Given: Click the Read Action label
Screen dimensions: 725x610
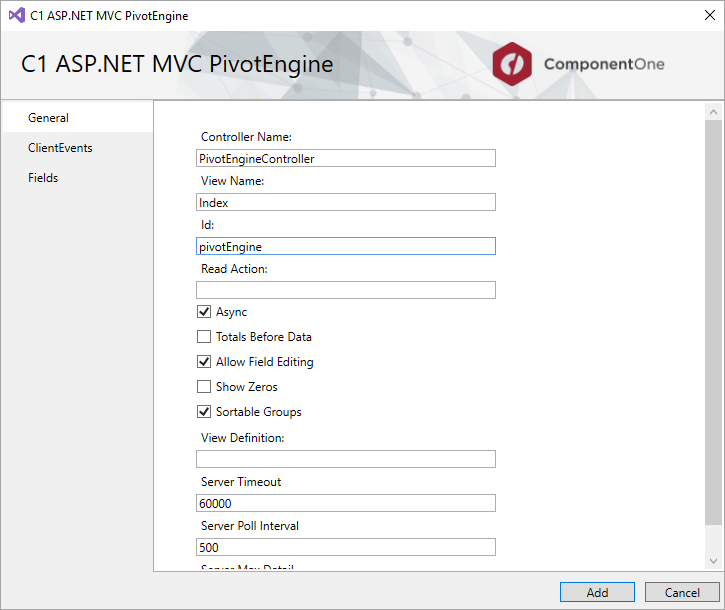Looking at the screenshot, I should click(x=234, y=269).
